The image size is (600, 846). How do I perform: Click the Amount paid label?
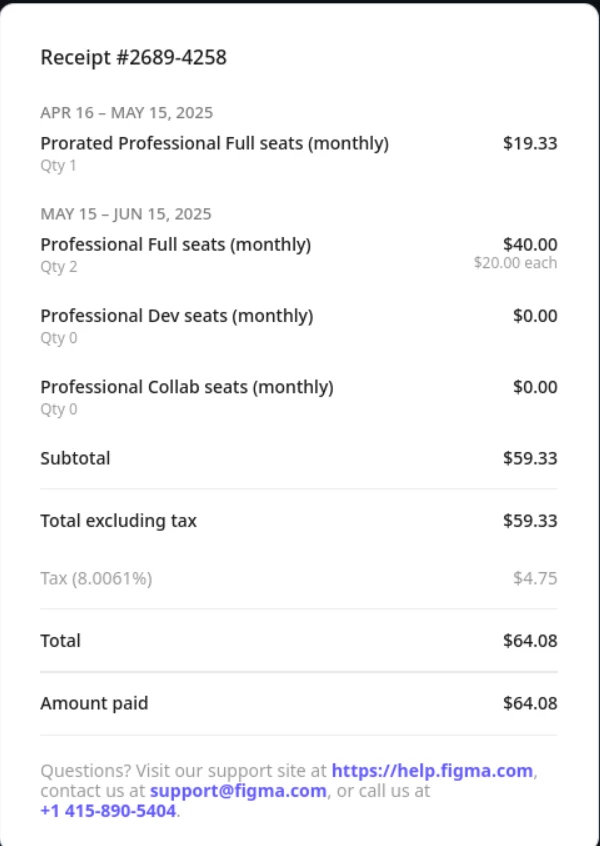tap(94, 703)
